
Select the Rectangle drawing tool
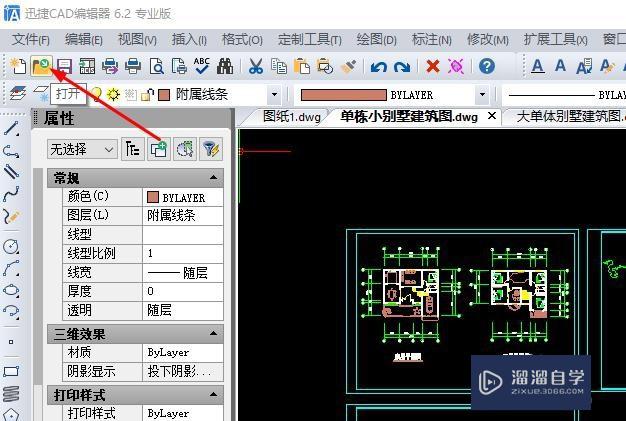[x=11, y=372]
